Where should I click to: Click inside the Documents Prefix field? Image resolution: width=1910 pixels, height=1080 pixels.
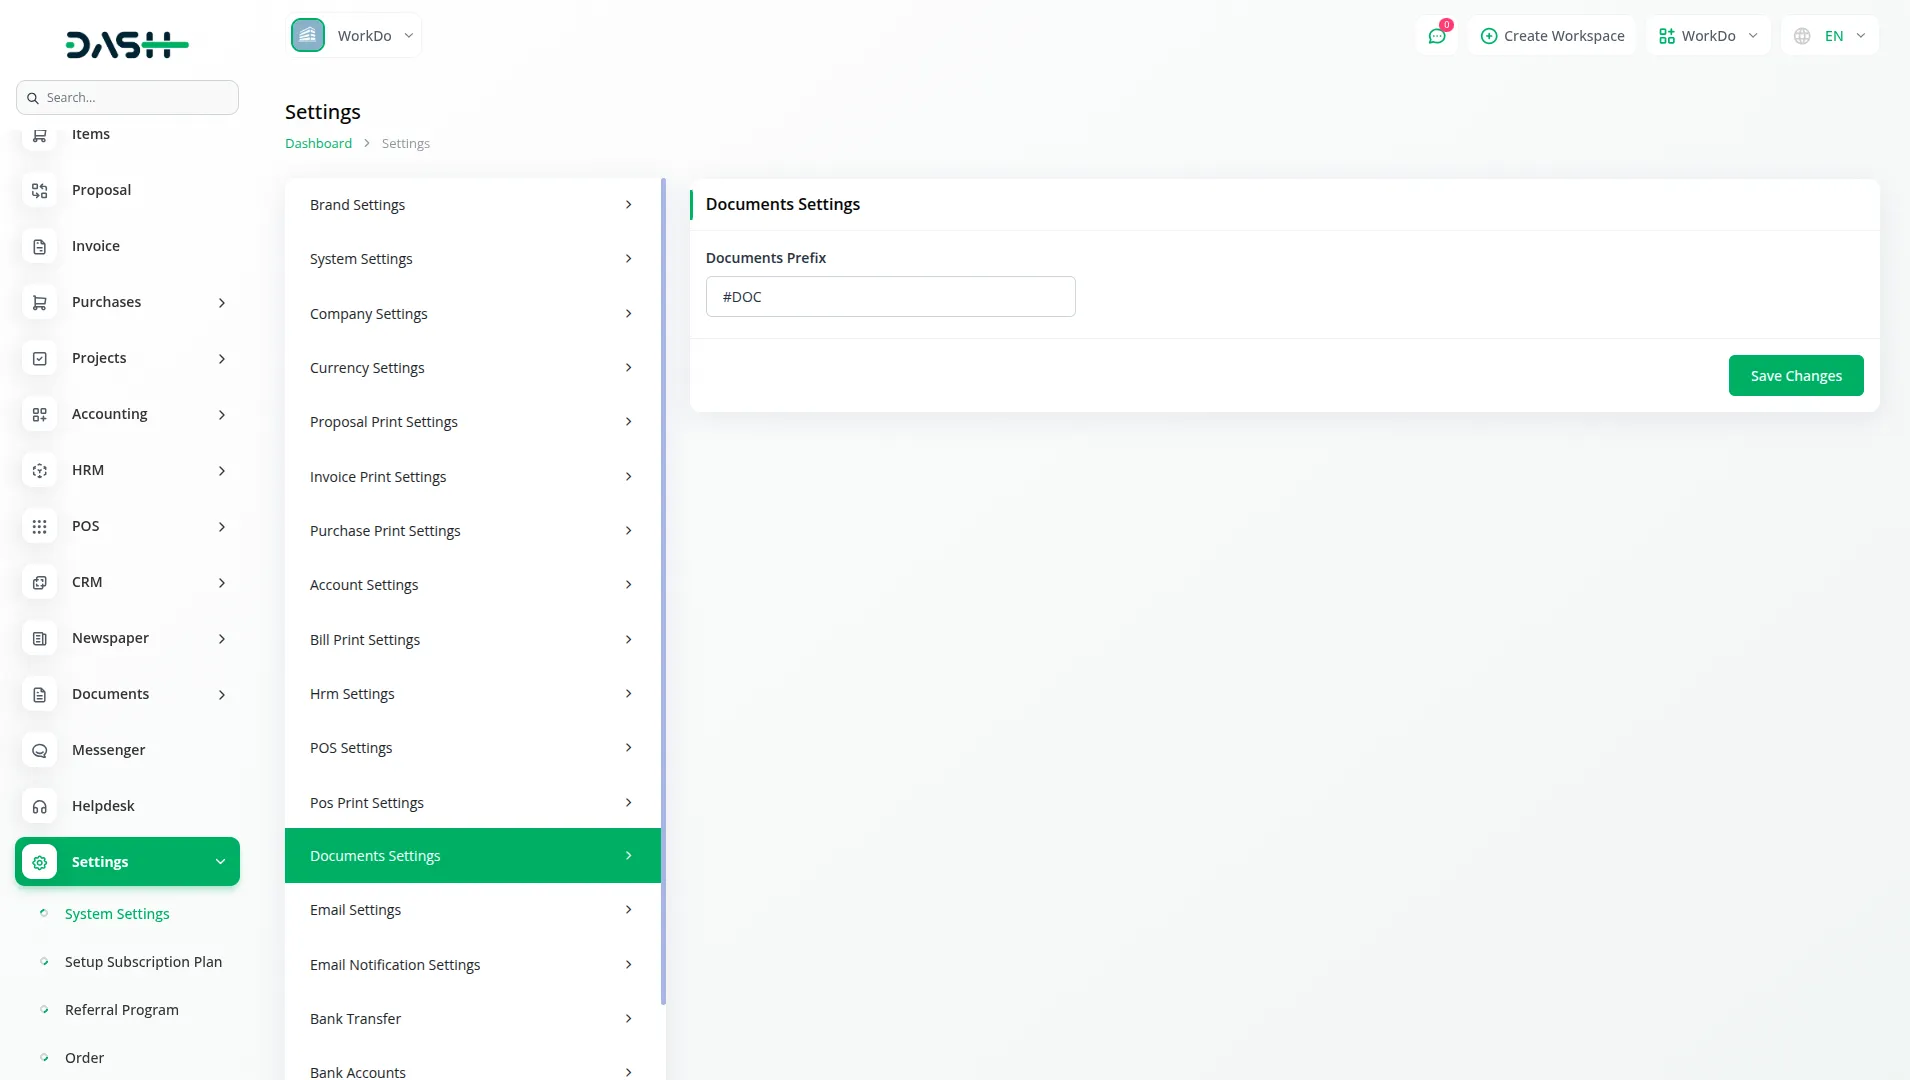890,296
